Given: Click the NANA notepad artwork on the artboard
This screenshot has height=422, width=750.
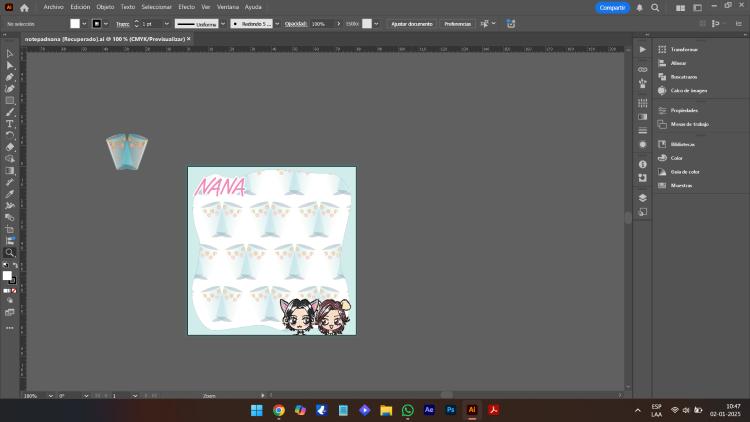Looking at the screenshot, I should (272, 251).
